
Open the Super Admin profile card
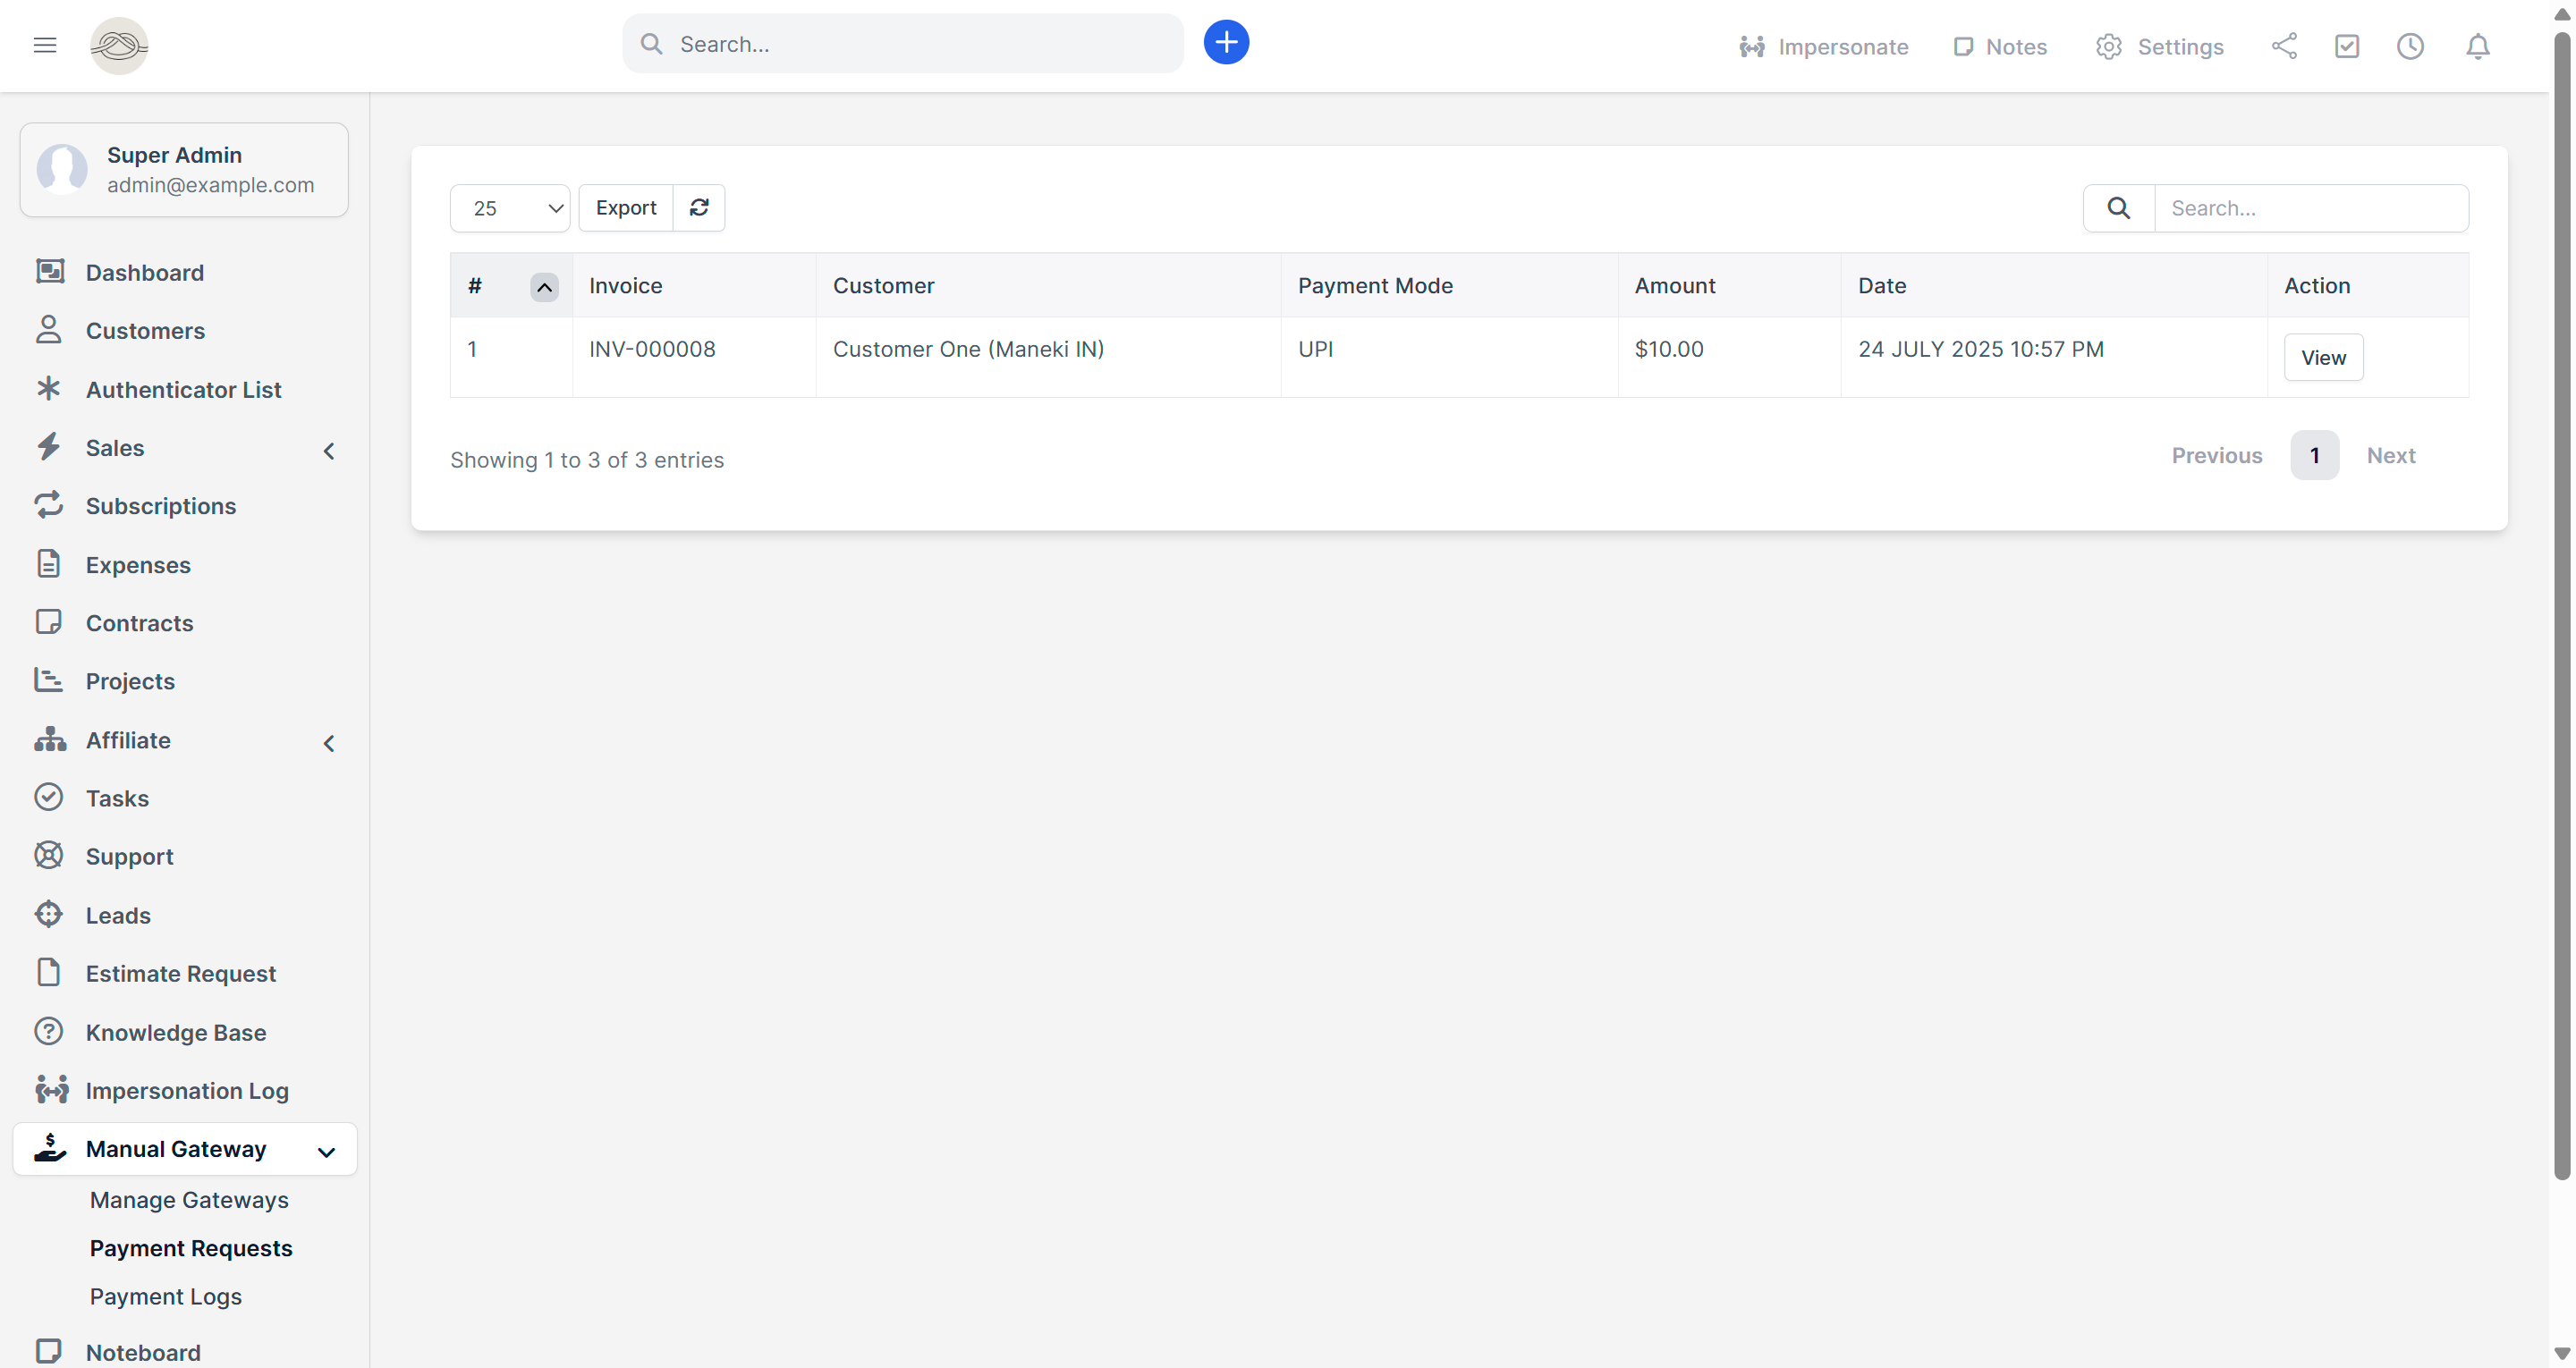[184, 169]
